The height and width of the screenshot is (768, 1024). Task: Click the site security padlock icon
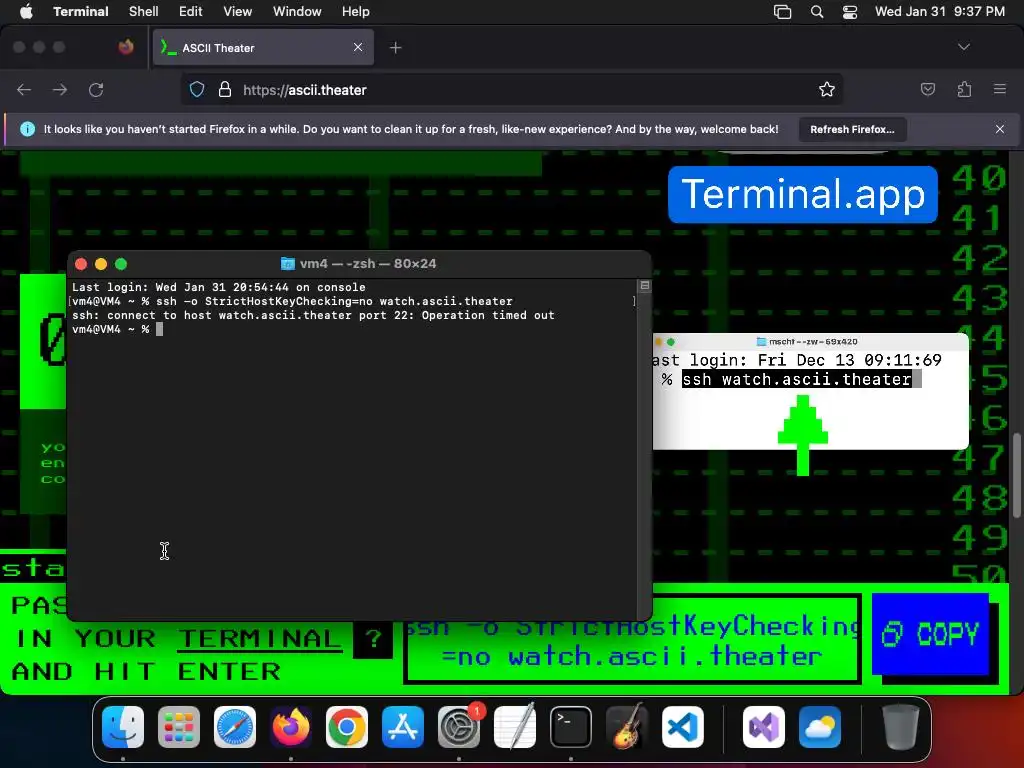click(225, 89)
